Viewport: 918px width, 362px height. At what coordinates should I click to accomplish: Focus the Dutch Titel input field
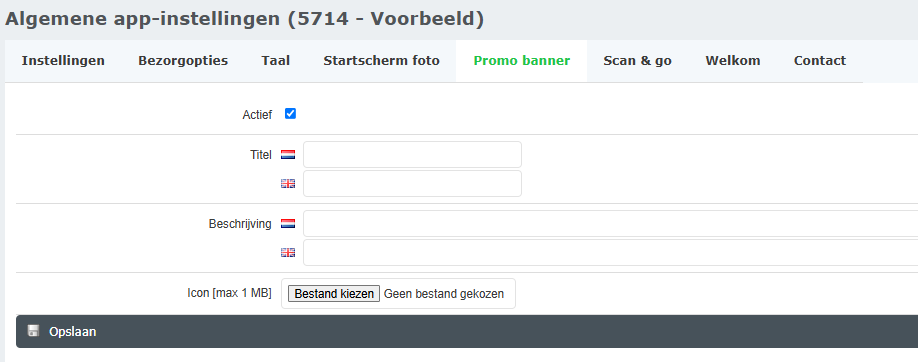point(412,155)
